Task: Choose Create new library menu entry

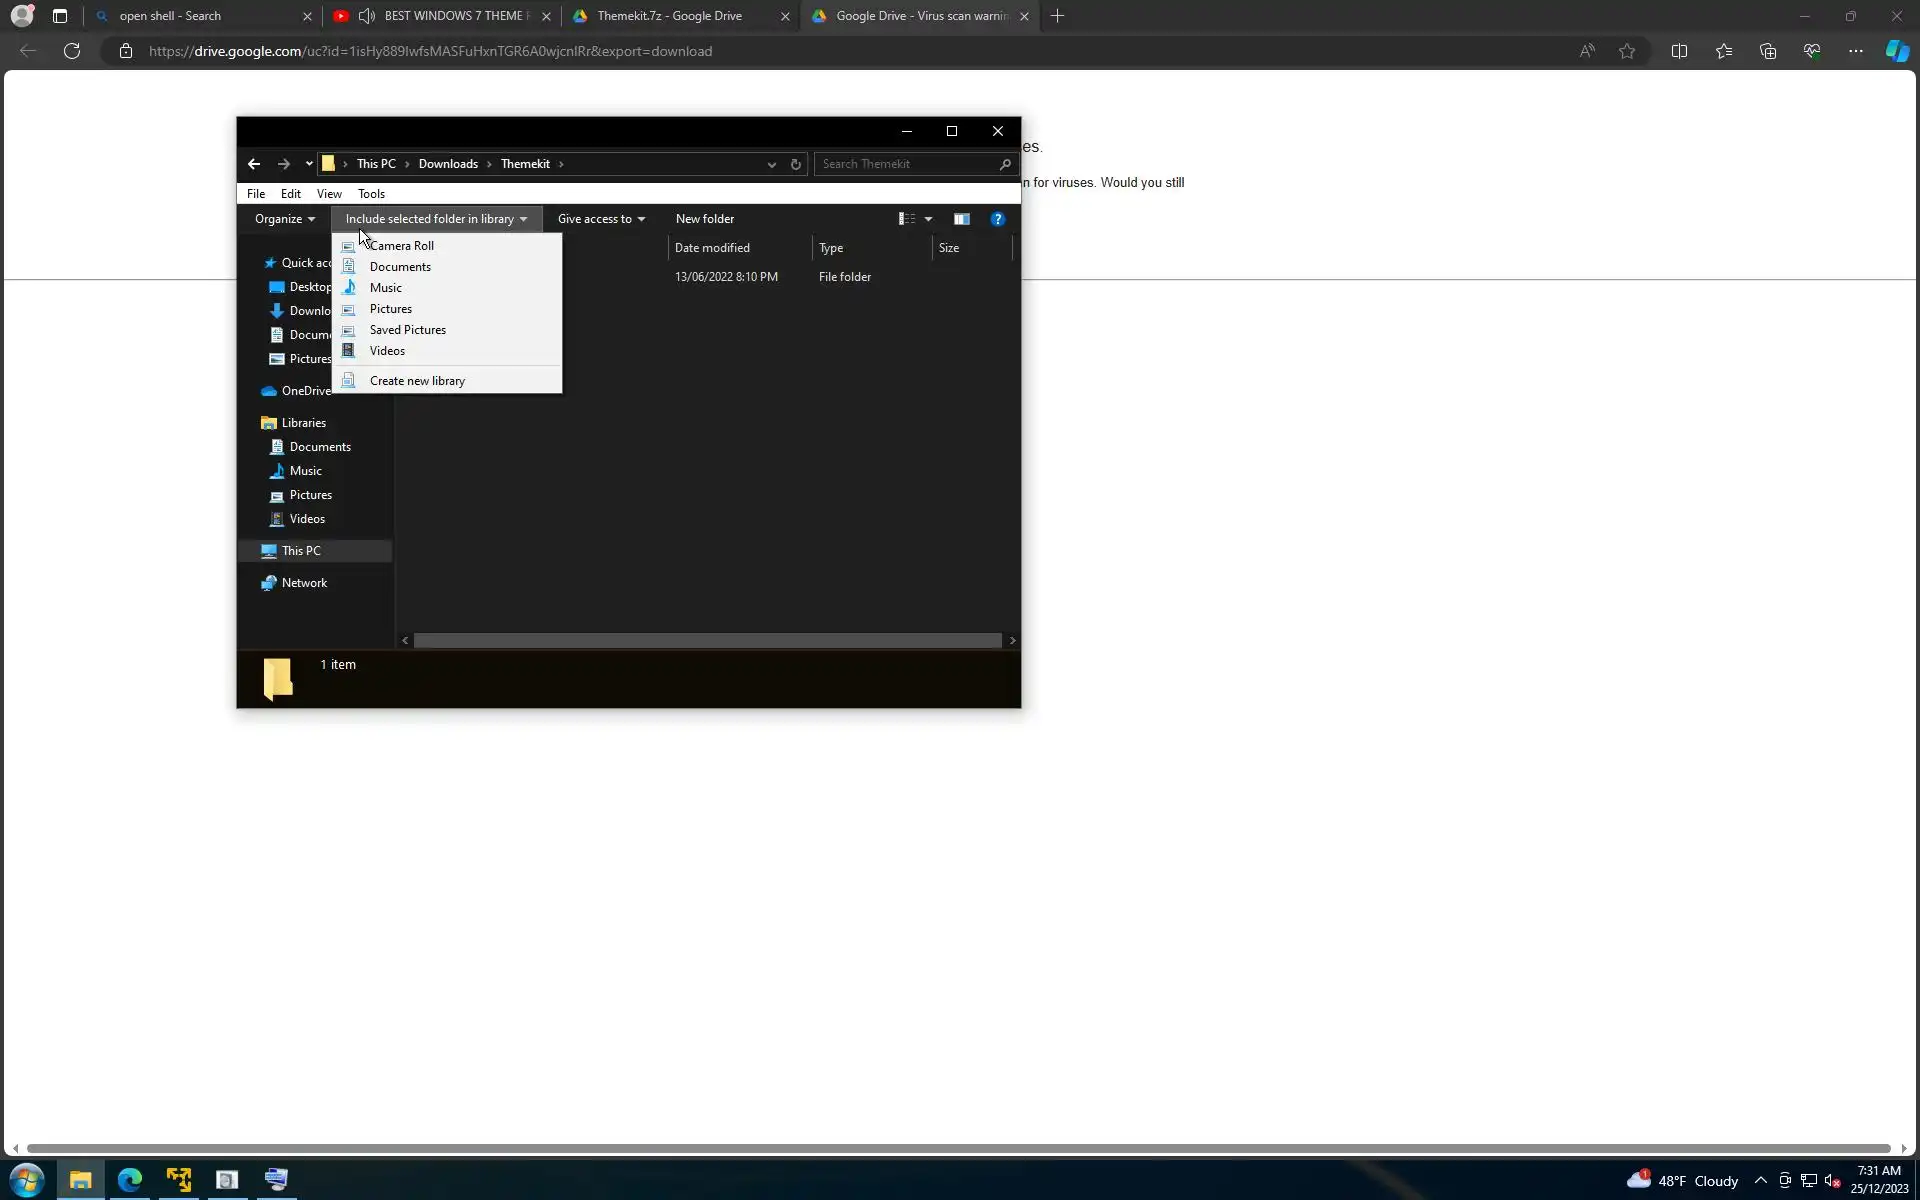Action: [x=417, y=381]
